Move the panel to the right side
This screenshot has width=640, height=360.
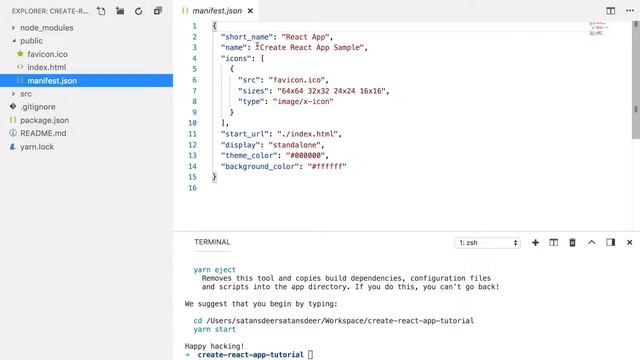pos(611,242)
